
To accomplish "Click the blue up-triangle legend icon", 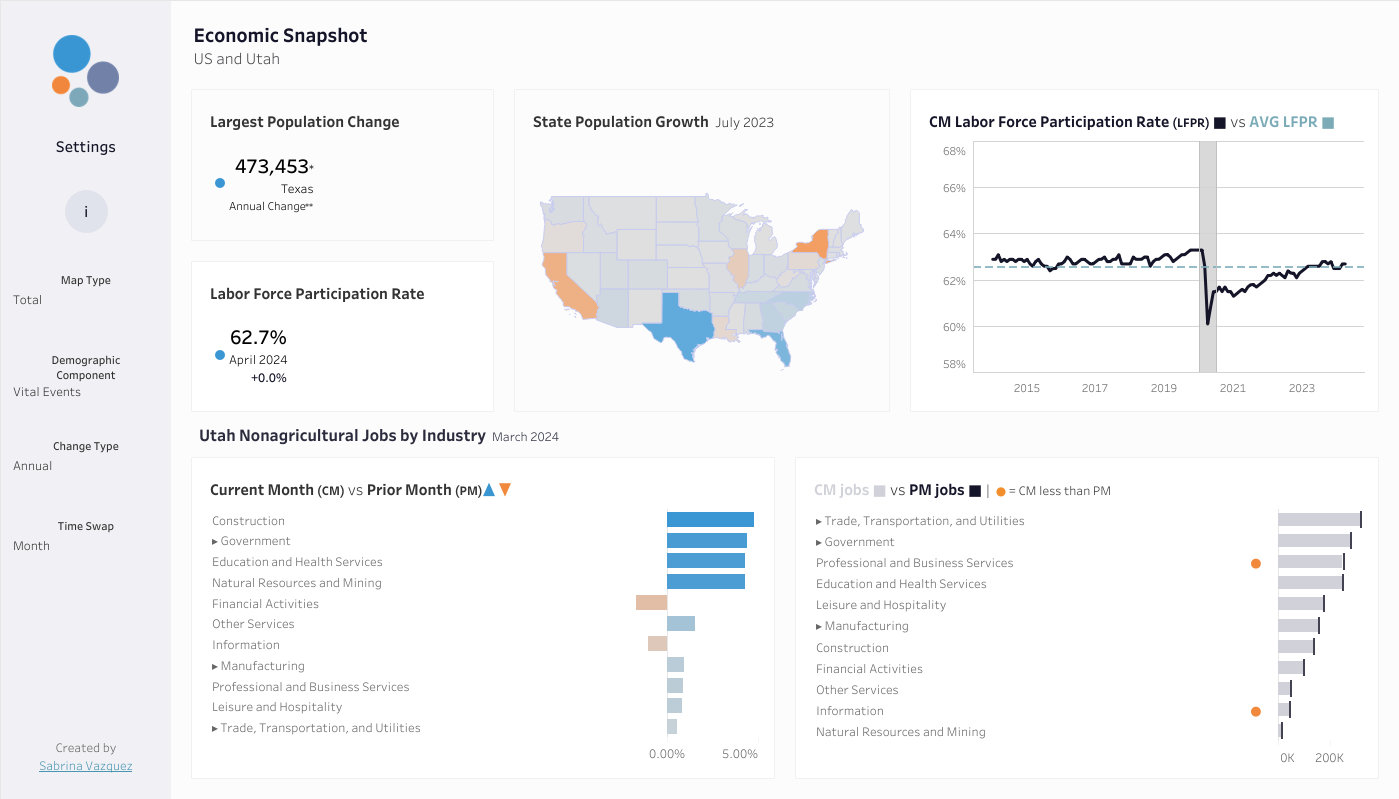I will pyautogui.click(x=489, y=490).
